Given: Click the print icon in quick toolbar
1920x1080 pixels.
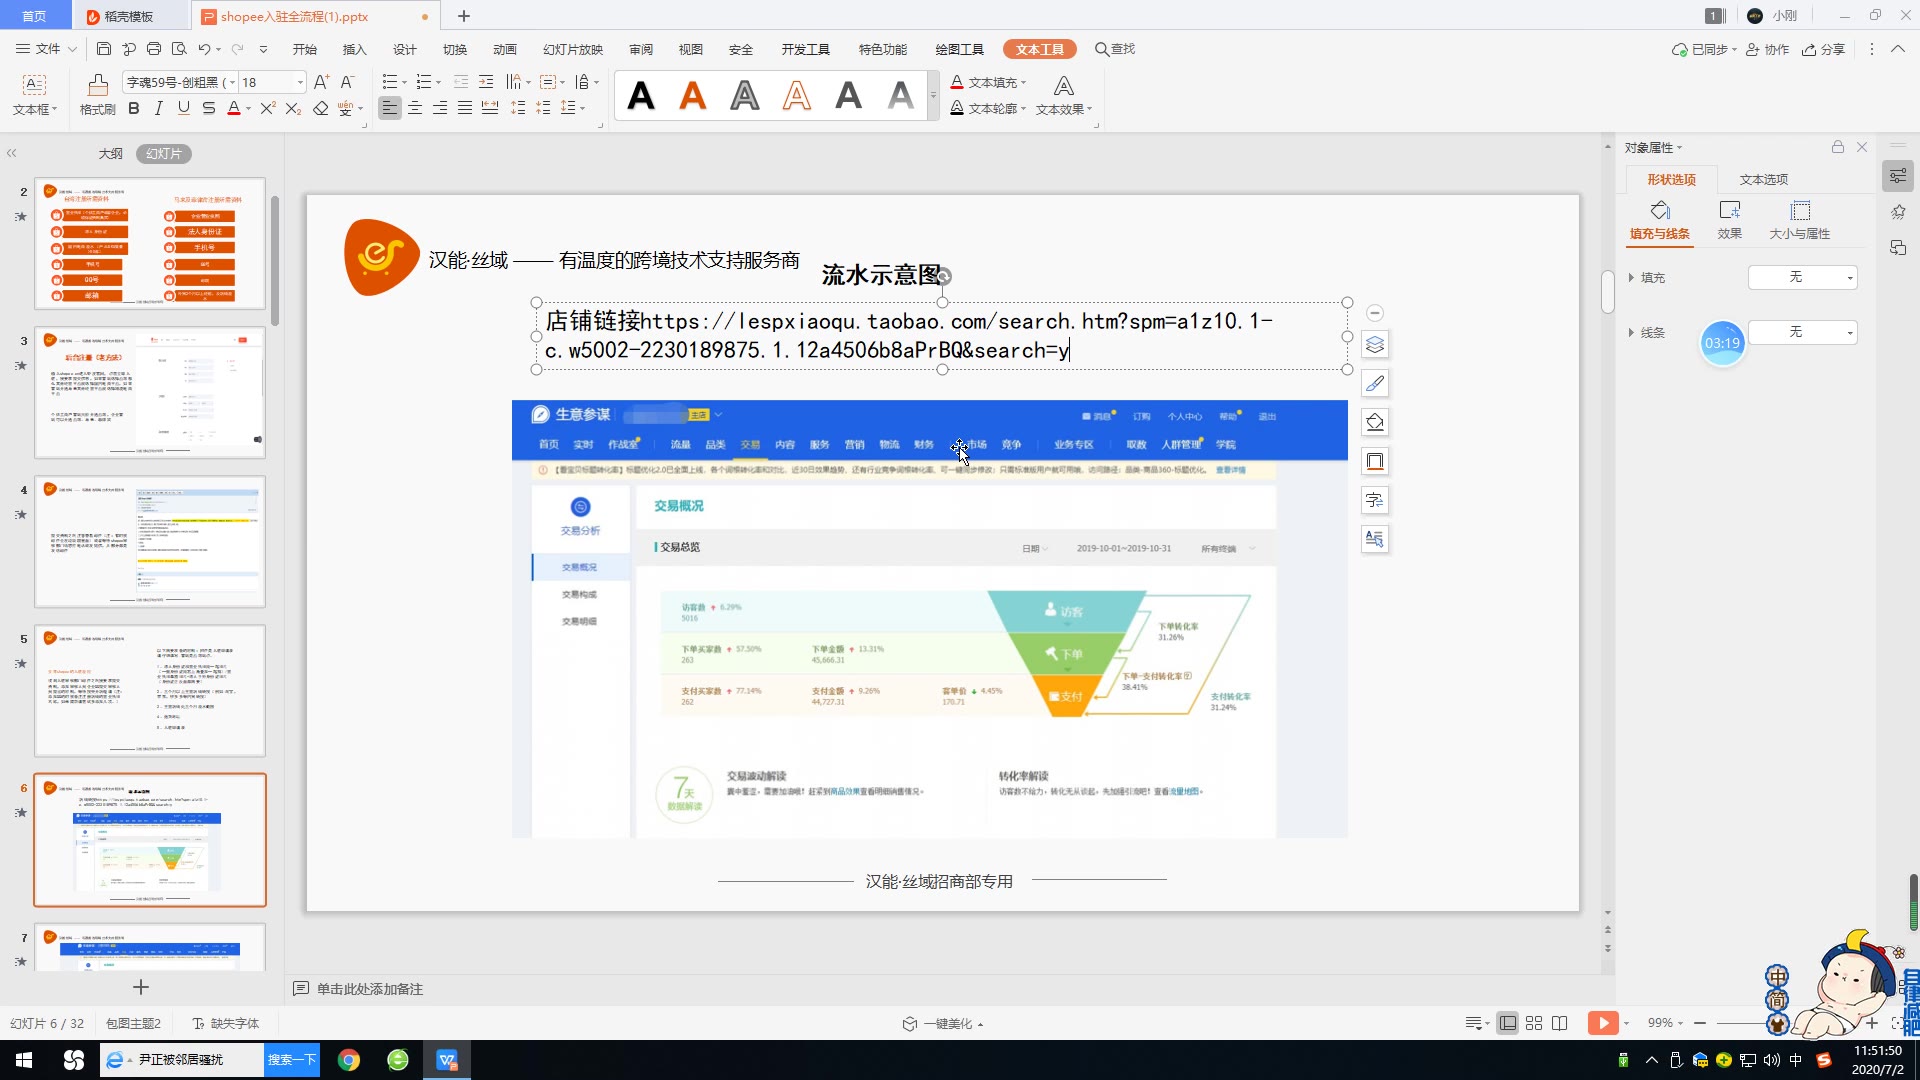Looking at the screenshot, I should click(x=154, y=49).
